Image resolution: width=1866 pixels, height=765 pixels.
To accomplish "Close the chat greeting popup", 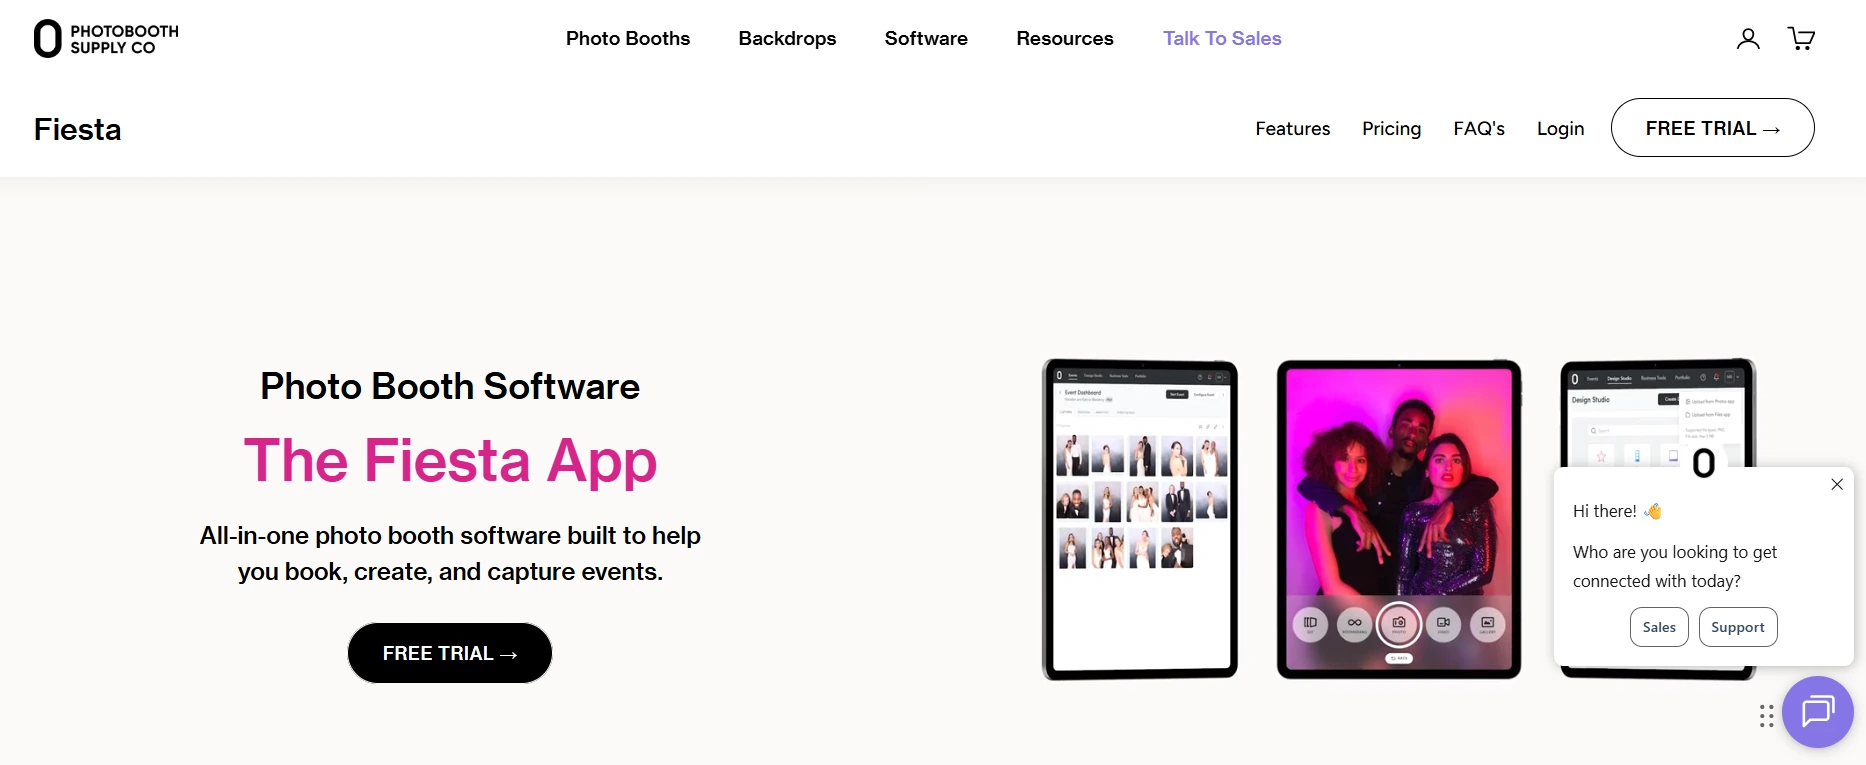I will [x=1837, y=484].
